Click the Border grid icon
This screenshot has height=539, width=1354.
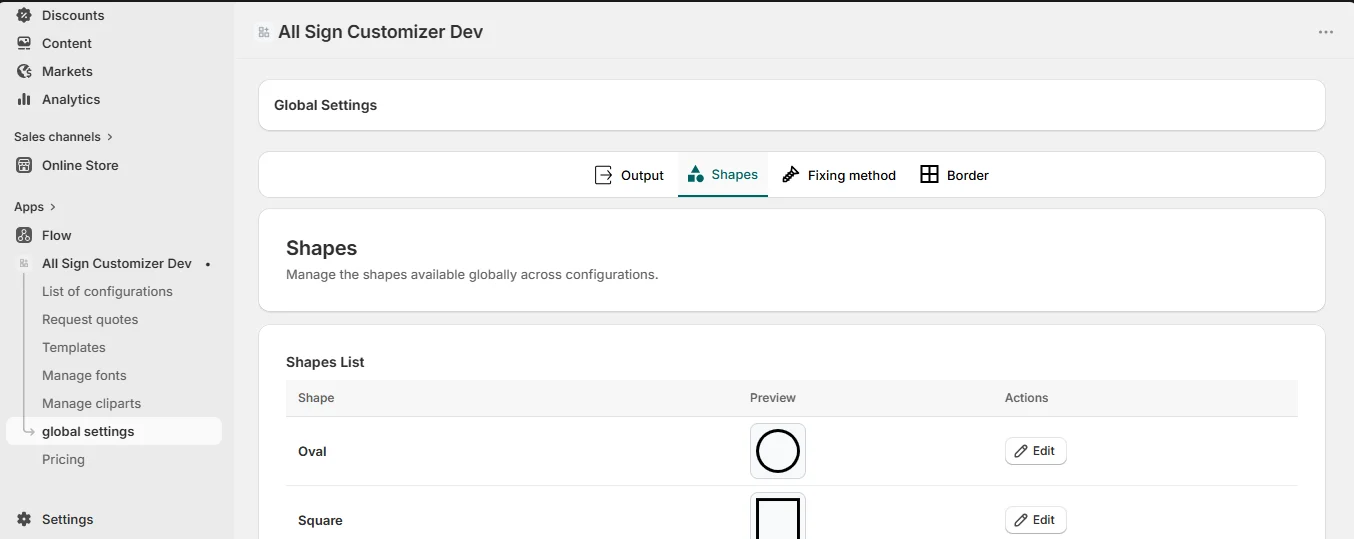tap(929, 175)
